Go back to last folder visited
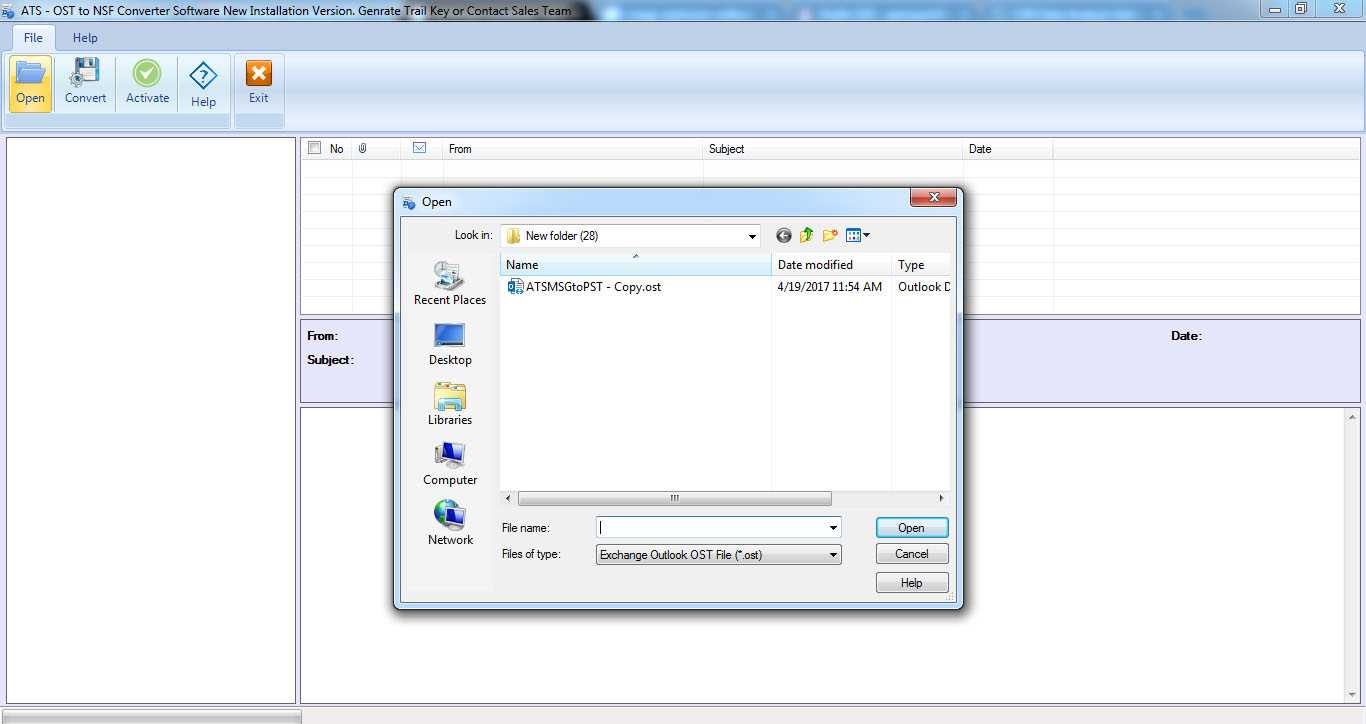The image size is (1366, 724). point(783,236)
